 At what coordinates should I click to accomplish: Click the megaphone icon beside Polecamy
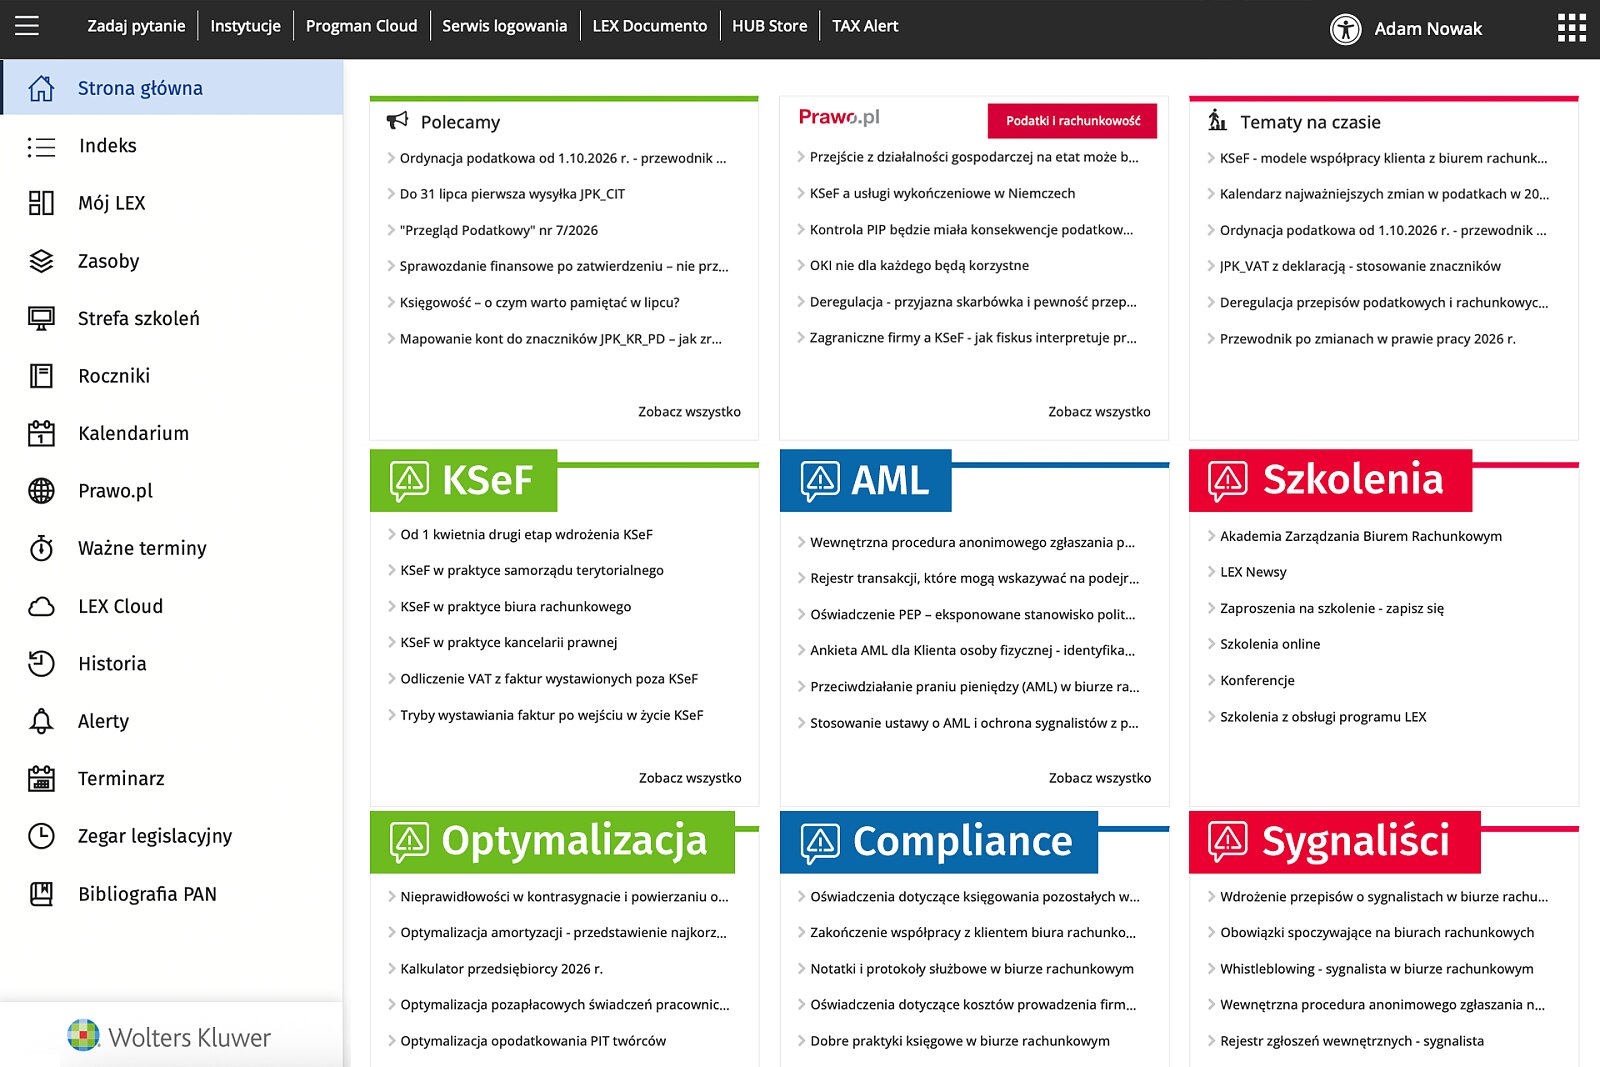click(397, 121)
